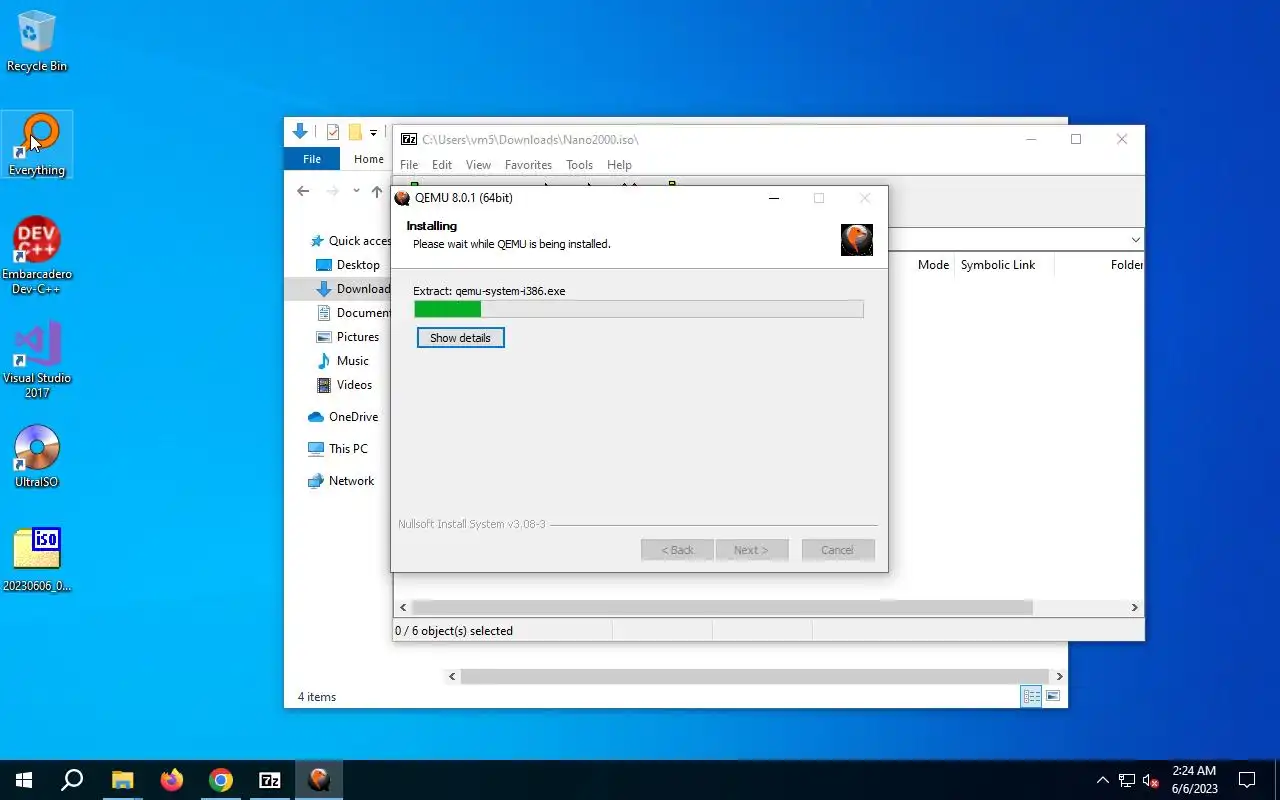
Task: Switch to the QEMU installer taskbar icon
Action: click(x=319, y=780)
